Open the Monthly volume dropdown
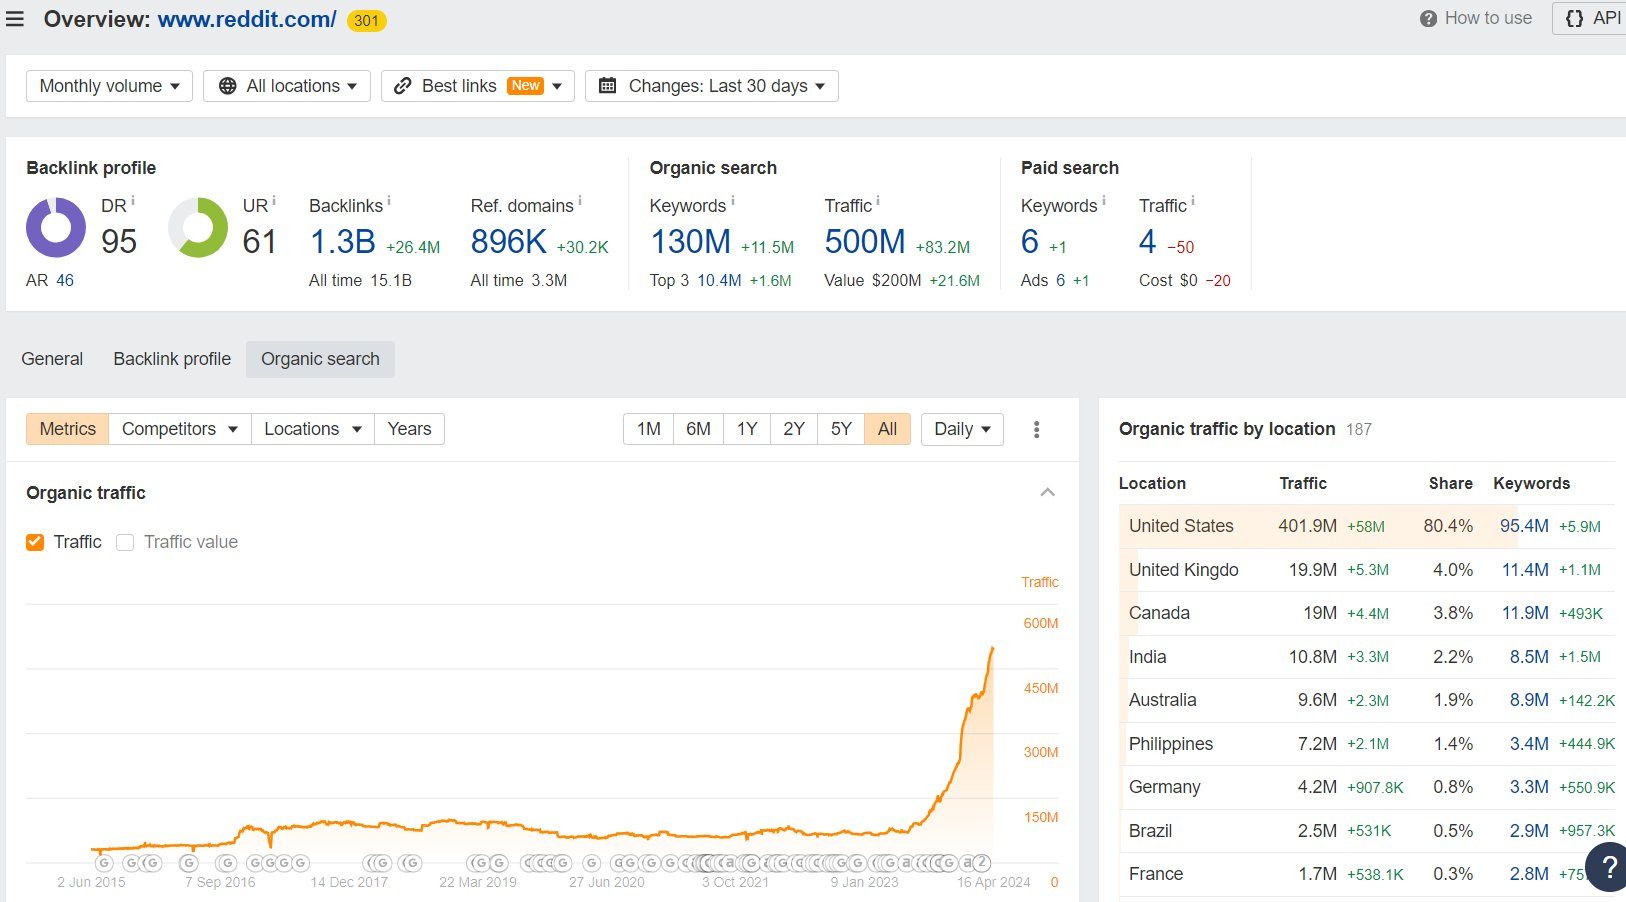 (x=109, y=86)
